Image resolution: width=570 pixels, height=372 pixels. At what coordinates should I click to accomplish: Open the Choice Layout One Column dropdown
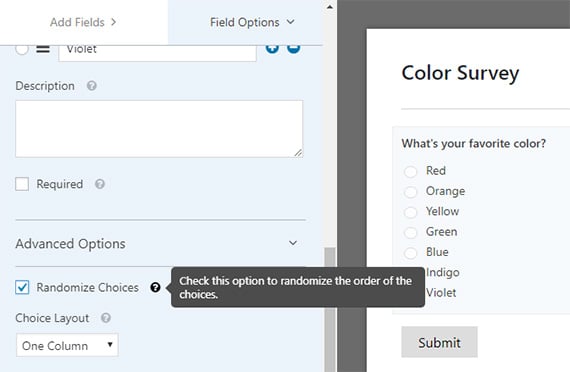tap(67, 345)
